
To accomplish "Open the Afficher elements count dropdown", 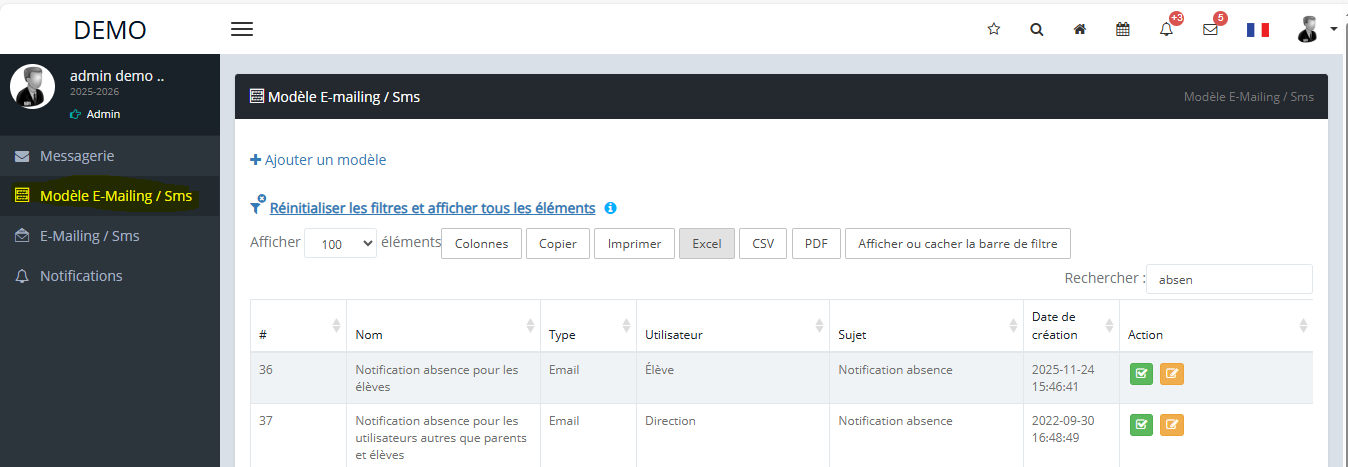I will [340, 244].
